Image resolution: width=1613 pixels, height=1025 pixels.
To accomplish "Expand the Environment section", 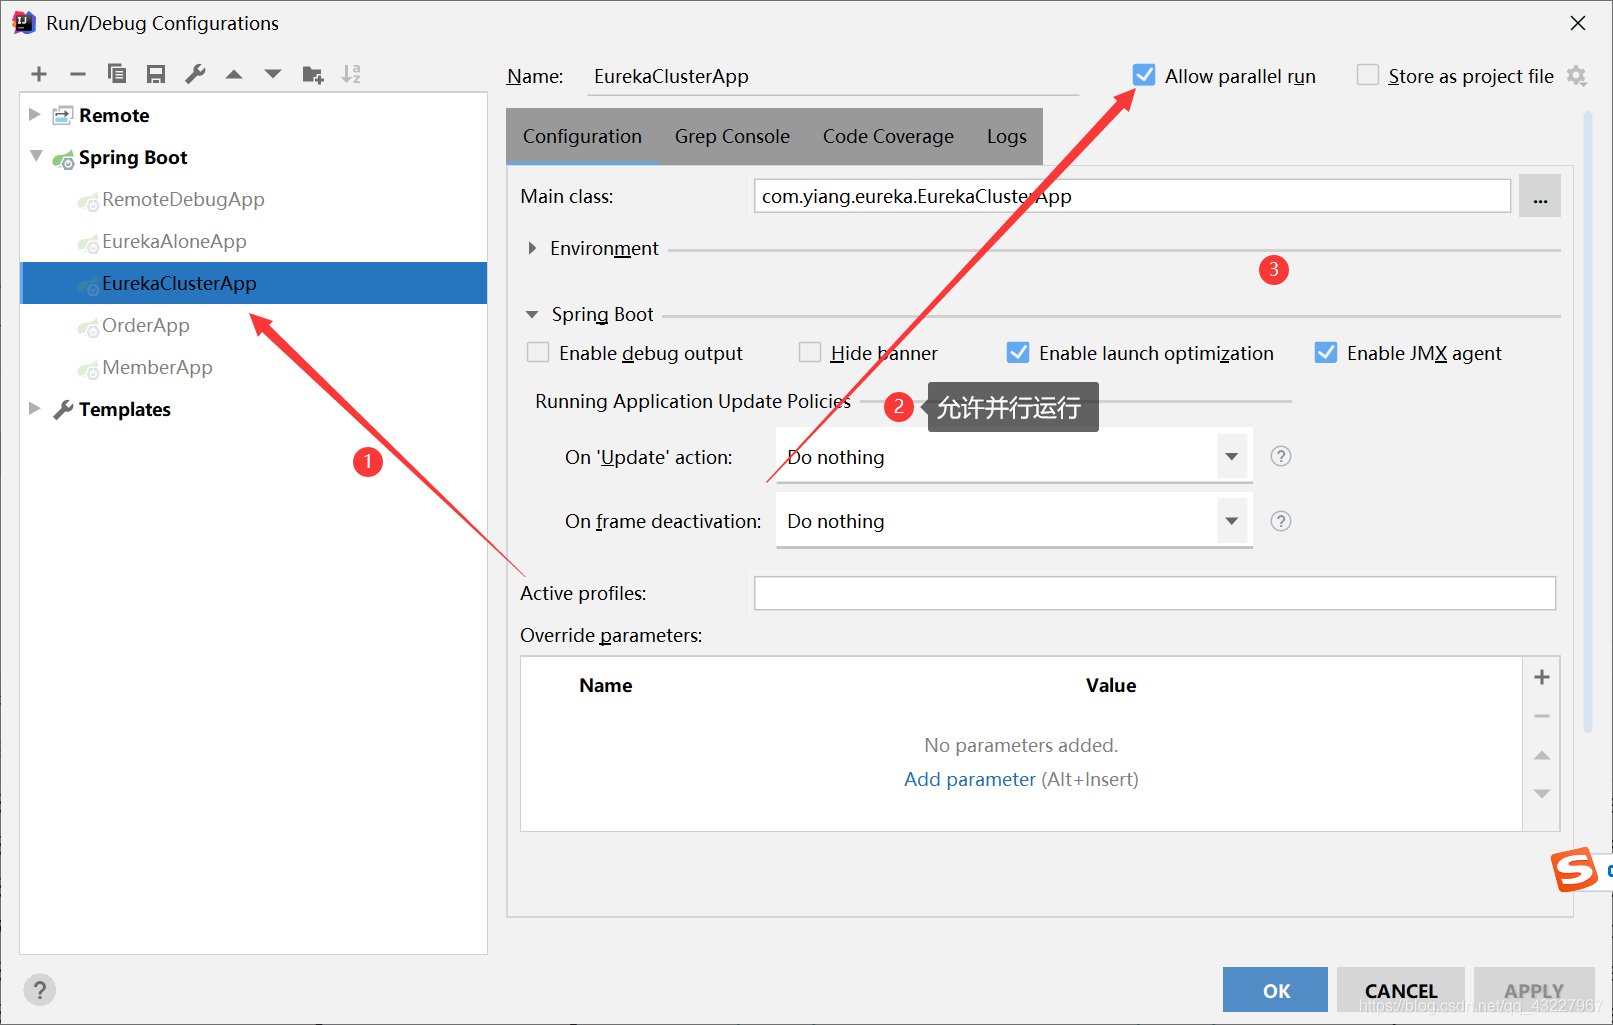I will [x=533, y=248].
